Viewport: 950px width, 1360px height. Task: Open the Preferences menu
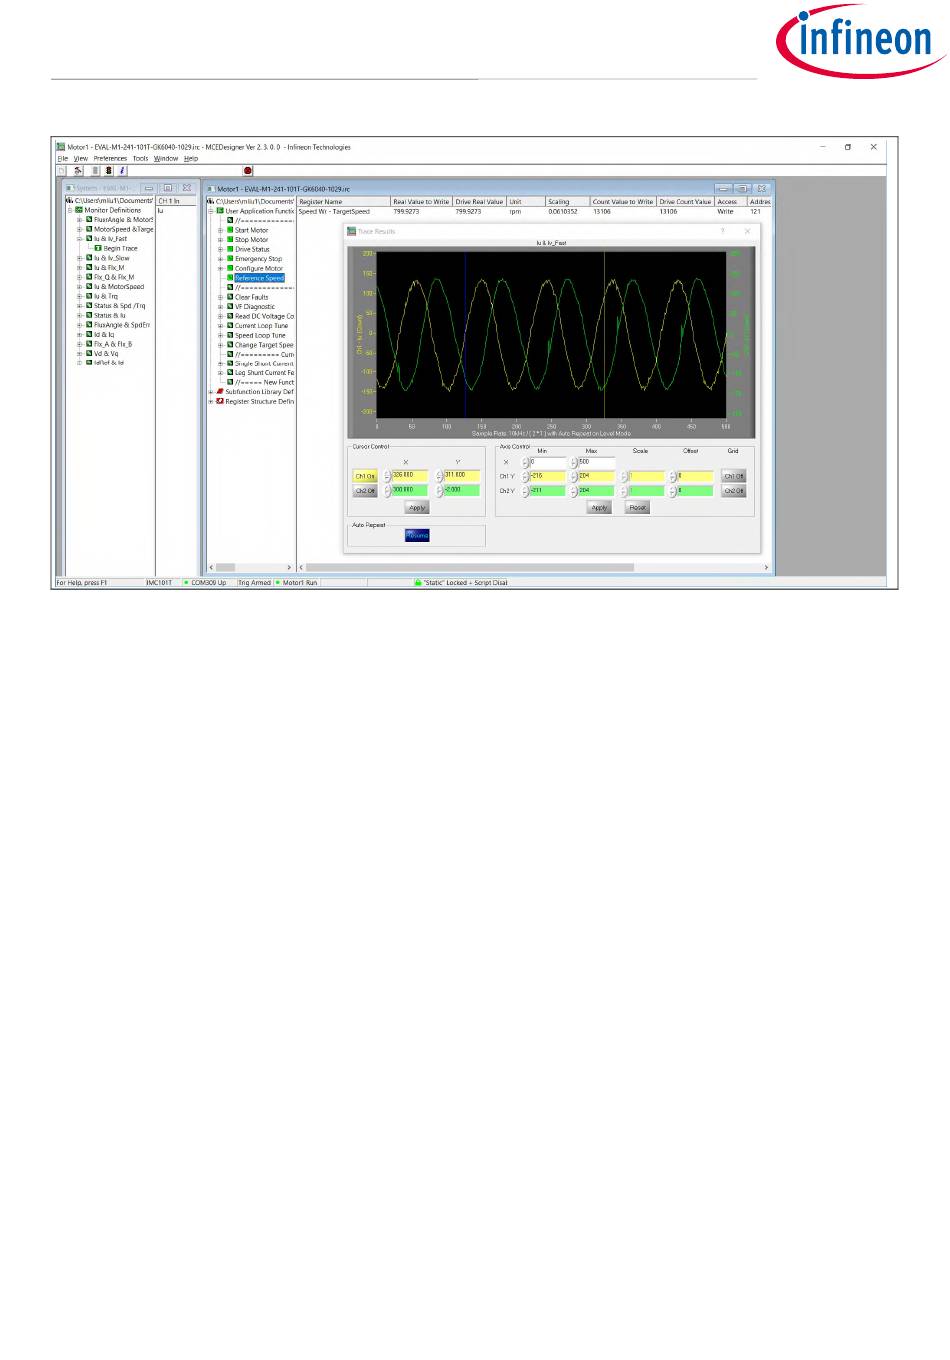point(110,158)
